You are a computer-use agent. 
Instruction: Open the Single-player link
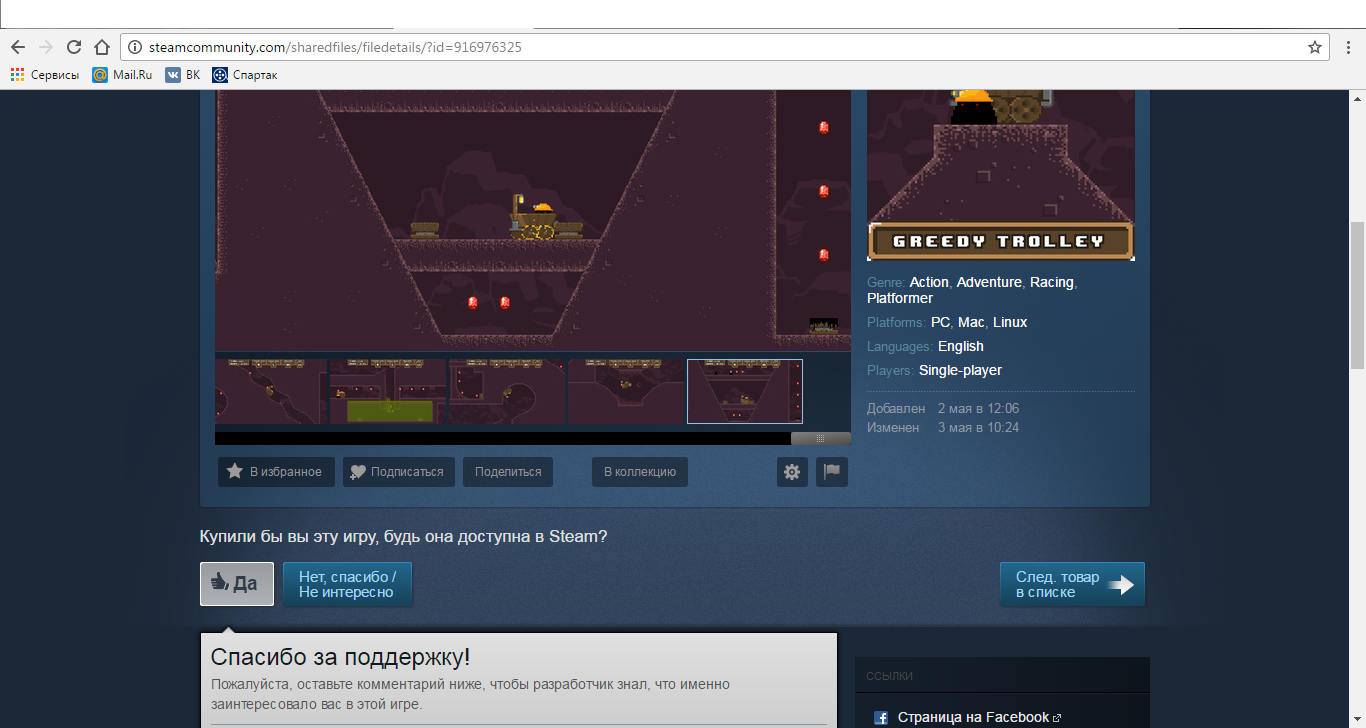point(960,370)
